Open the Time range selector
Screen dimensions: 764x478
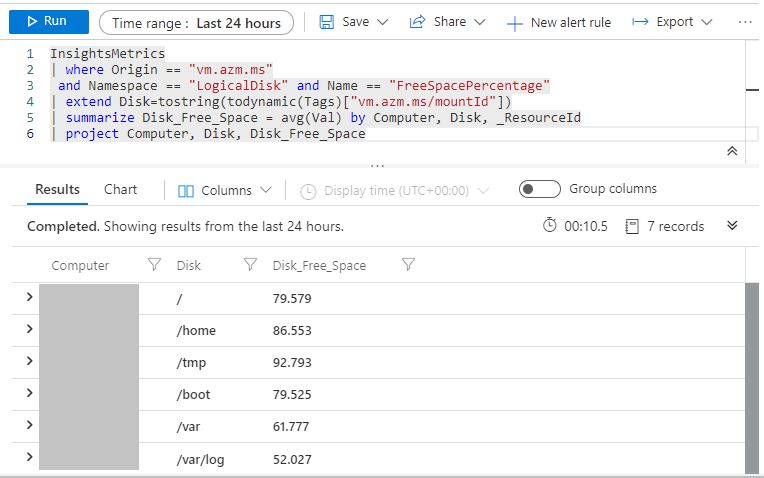point(196,22)
